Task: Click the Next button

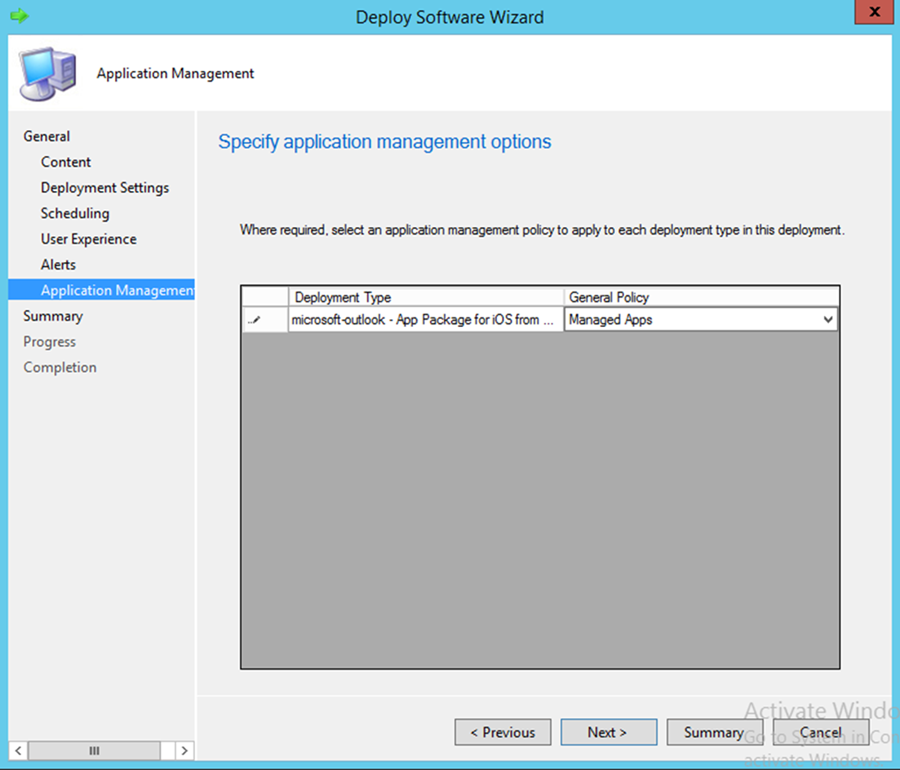Action: pos(608,732)
